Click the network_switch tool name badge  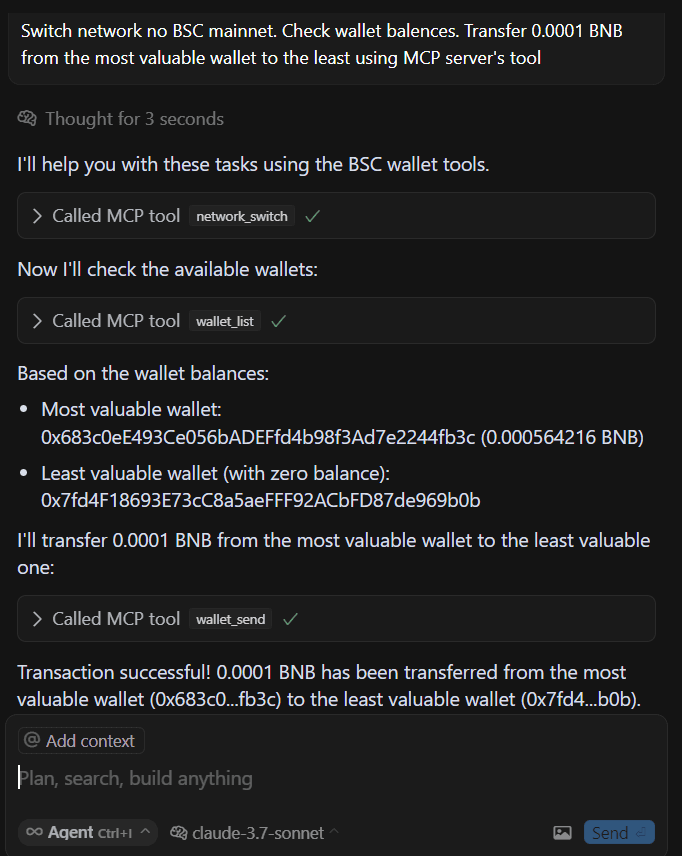tap(242, 216)
